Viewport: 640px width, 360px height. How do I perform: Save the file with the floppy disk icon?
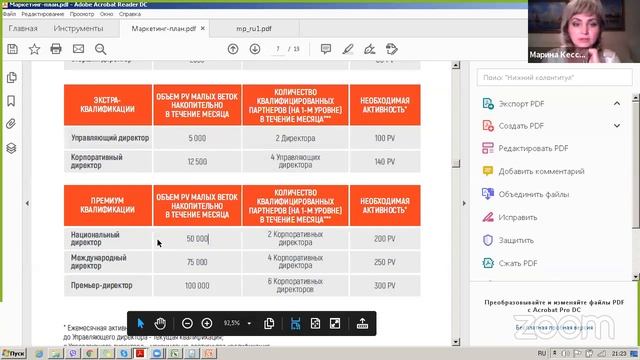pos(13,49)
